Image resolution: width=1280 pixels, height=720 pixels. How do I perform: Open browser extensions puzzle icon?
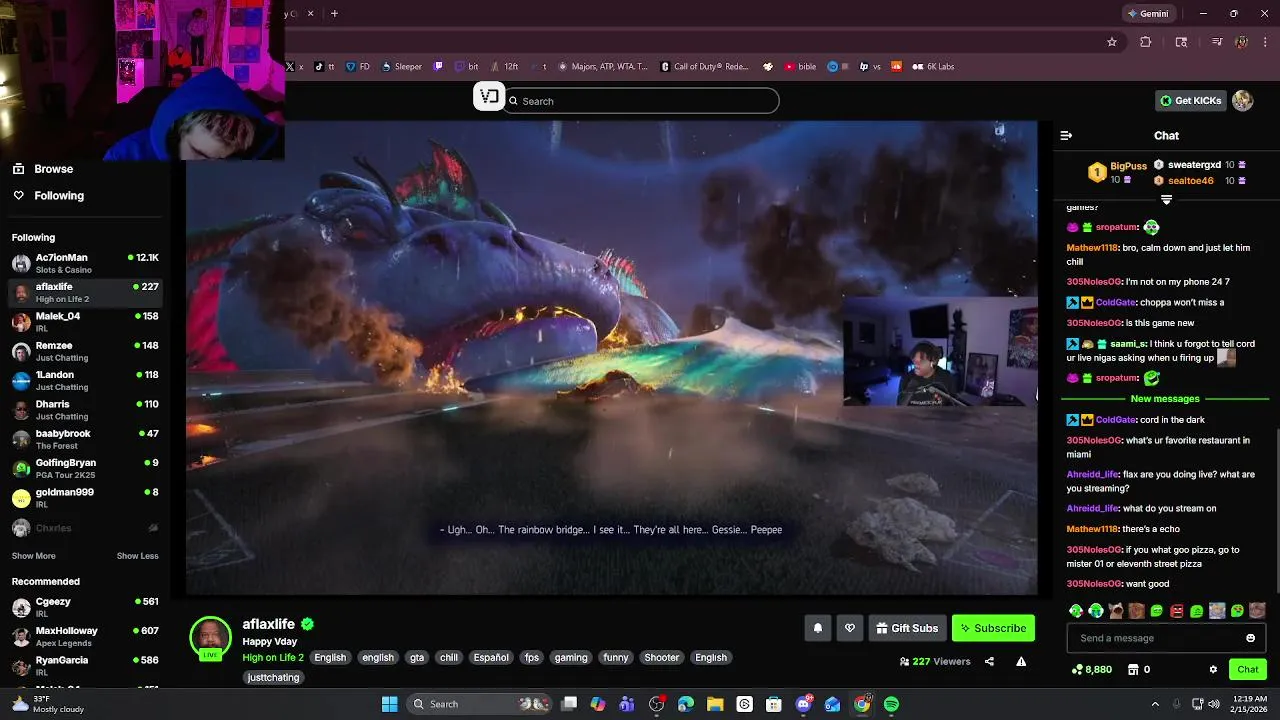coord(1146,42)
